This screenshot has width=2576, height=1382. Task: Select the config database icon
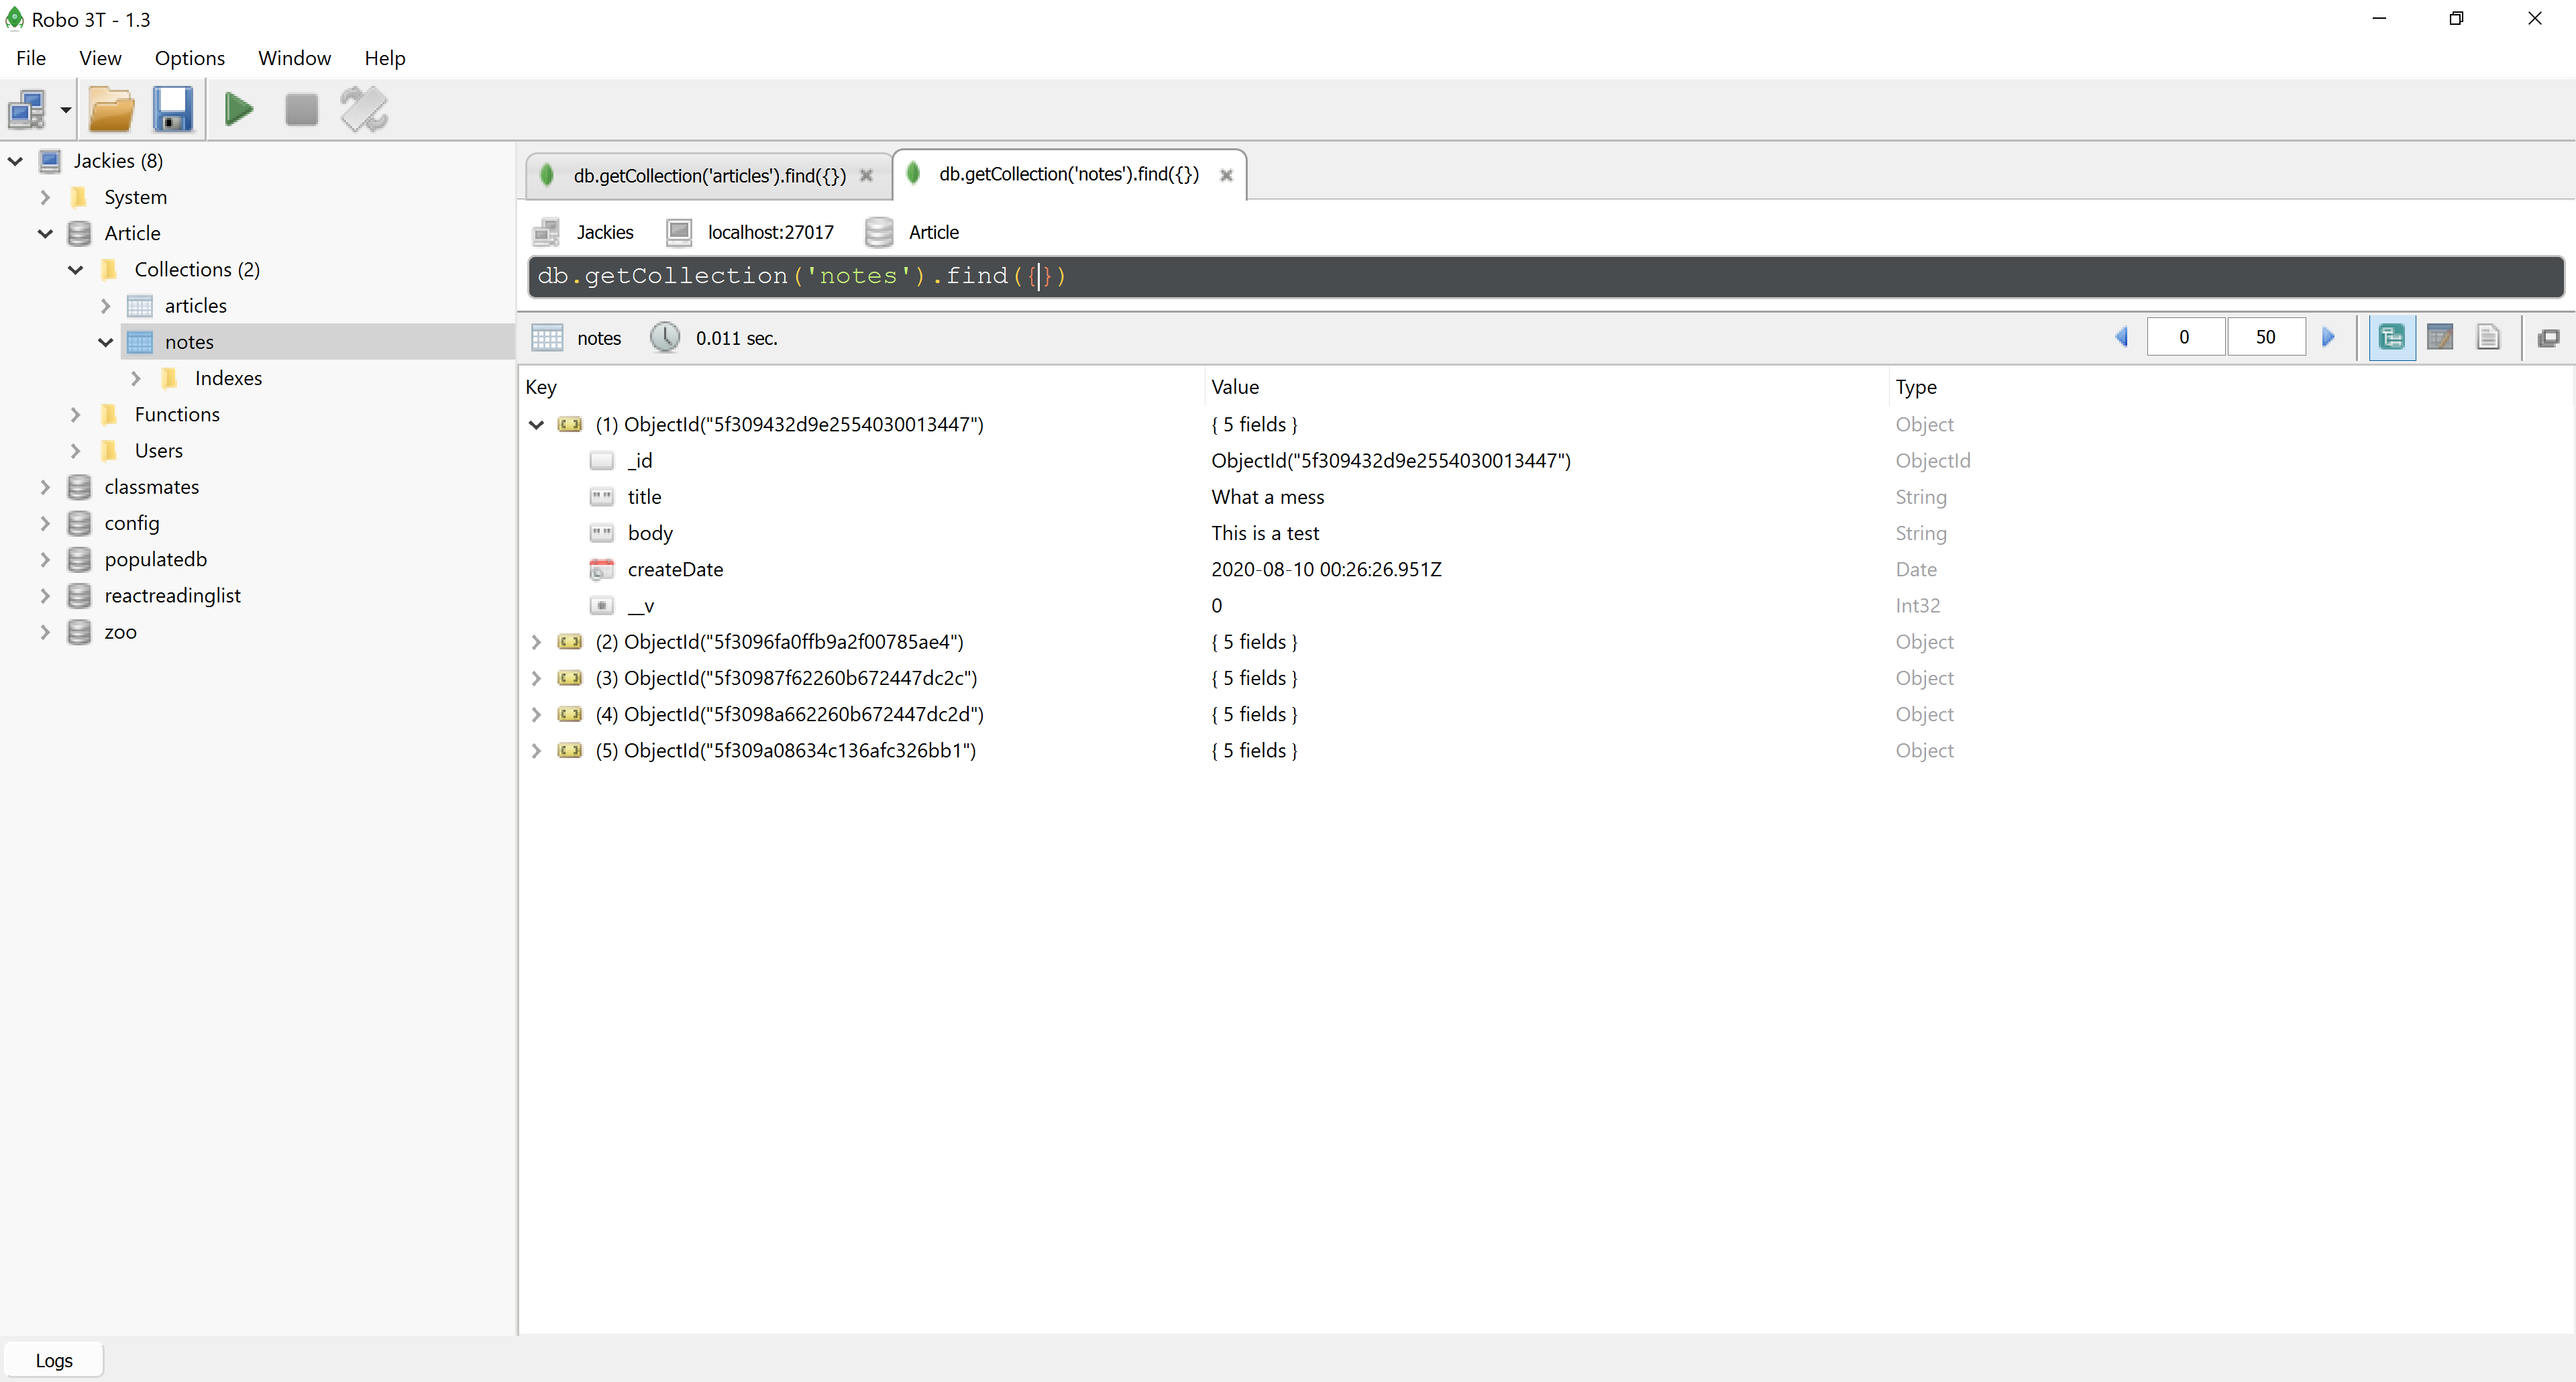(79, 523)
